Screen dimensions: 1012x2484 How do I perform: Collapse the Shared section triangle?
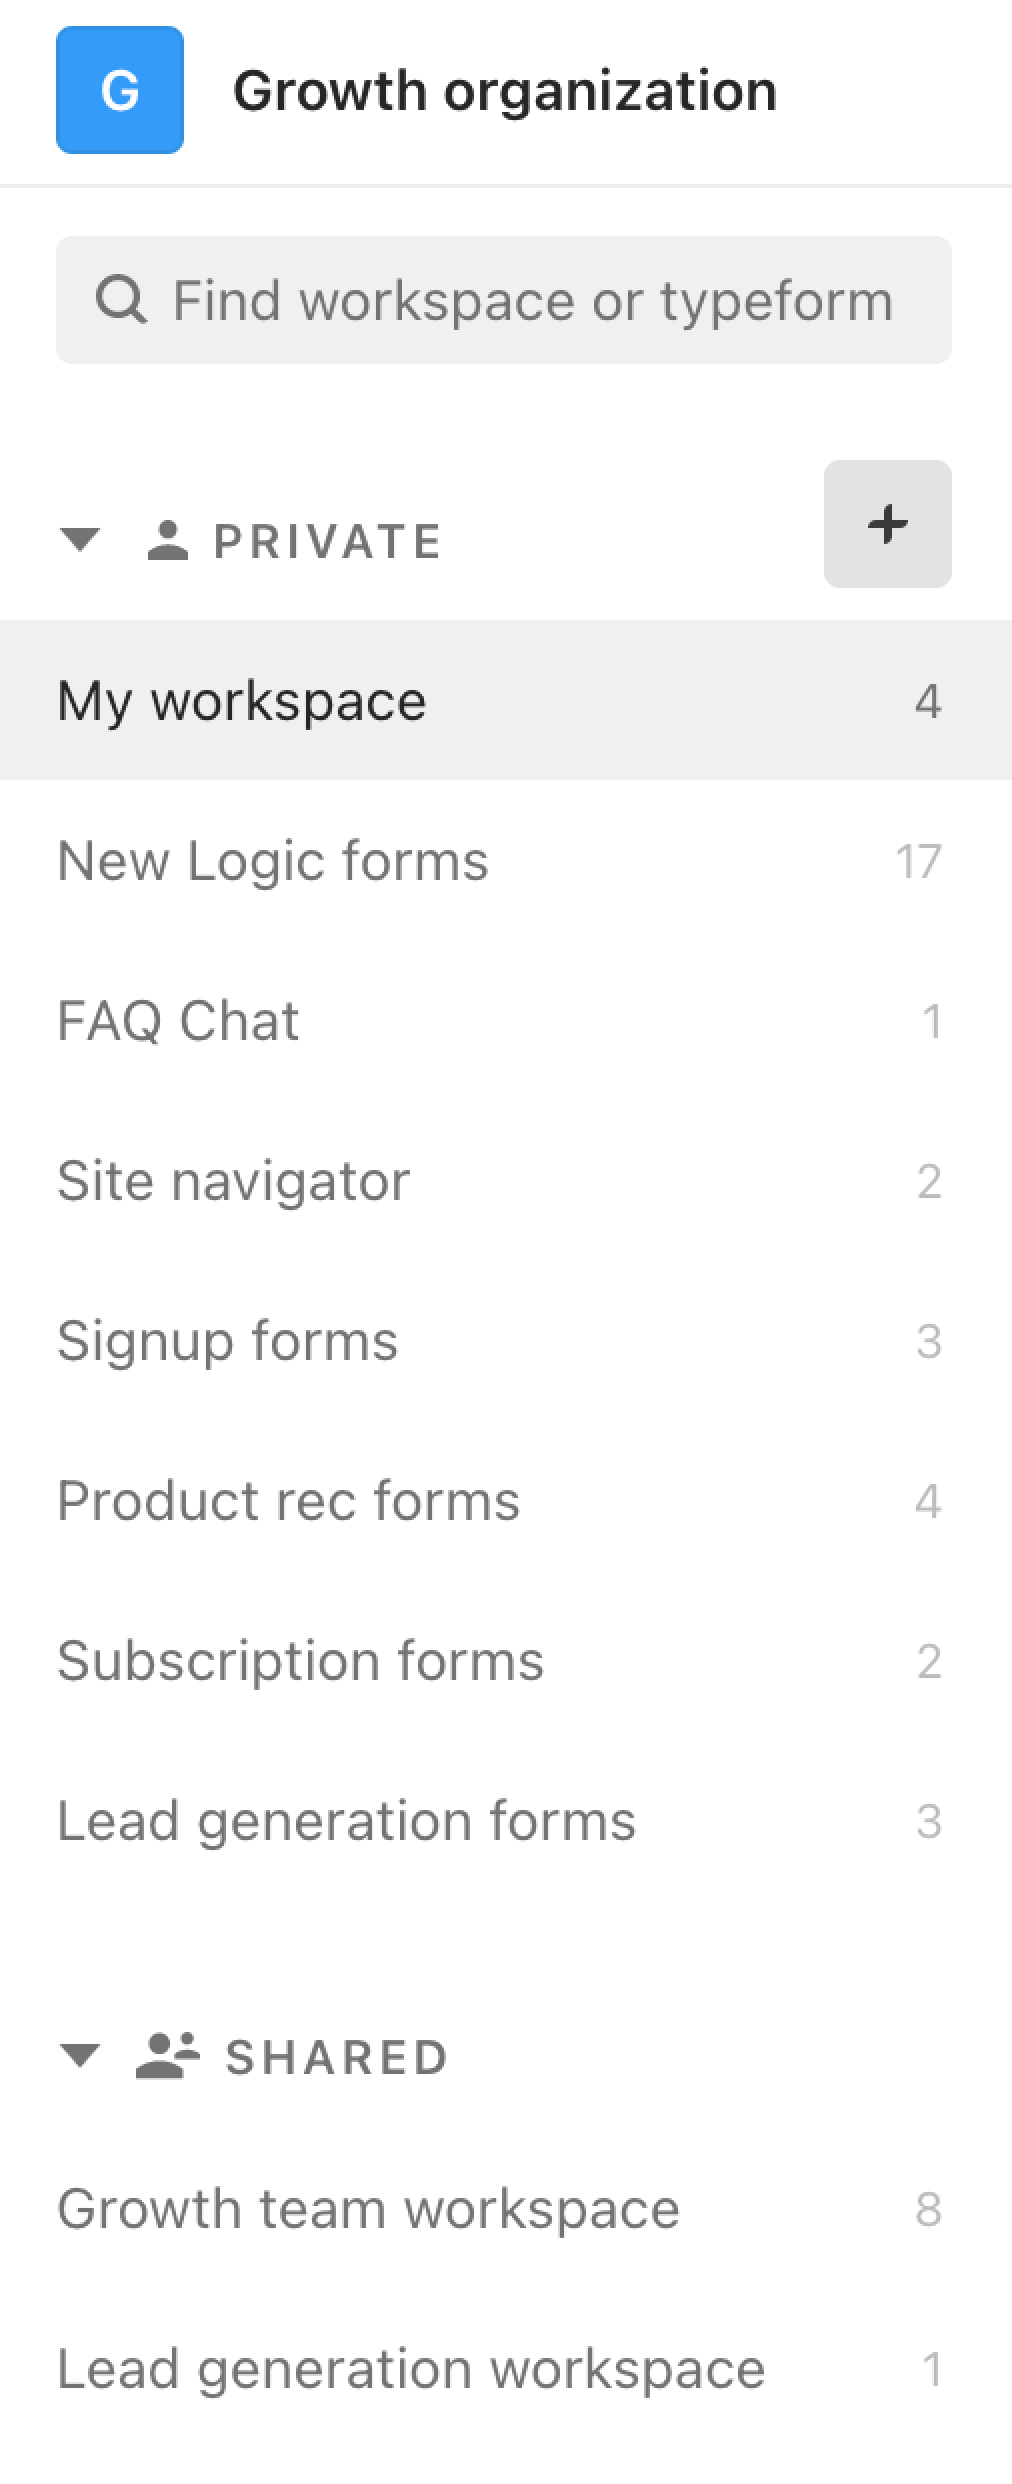[x=80, y=2057]
